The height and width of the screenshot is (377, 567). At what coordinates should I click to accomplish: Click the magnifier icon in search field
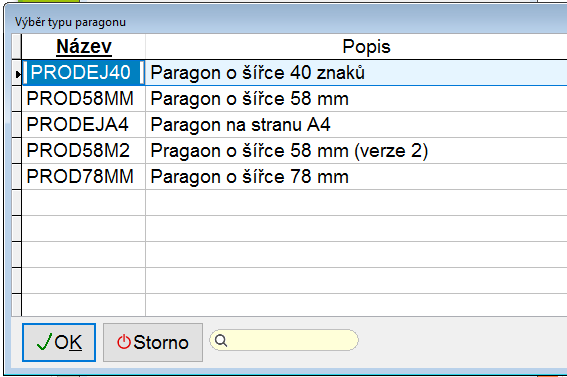[x=221, y=340]
